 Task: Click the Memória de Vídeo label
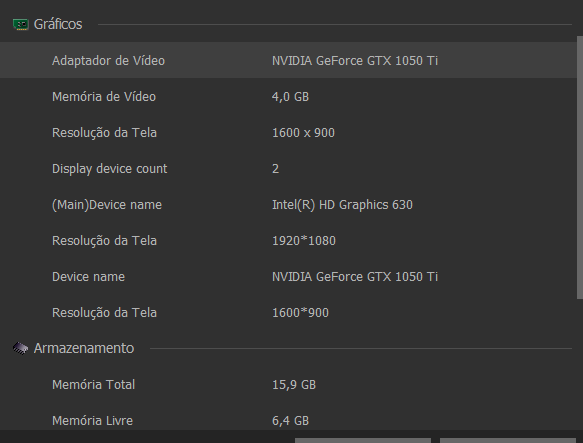pyautogui.click(x=104, y=97)
